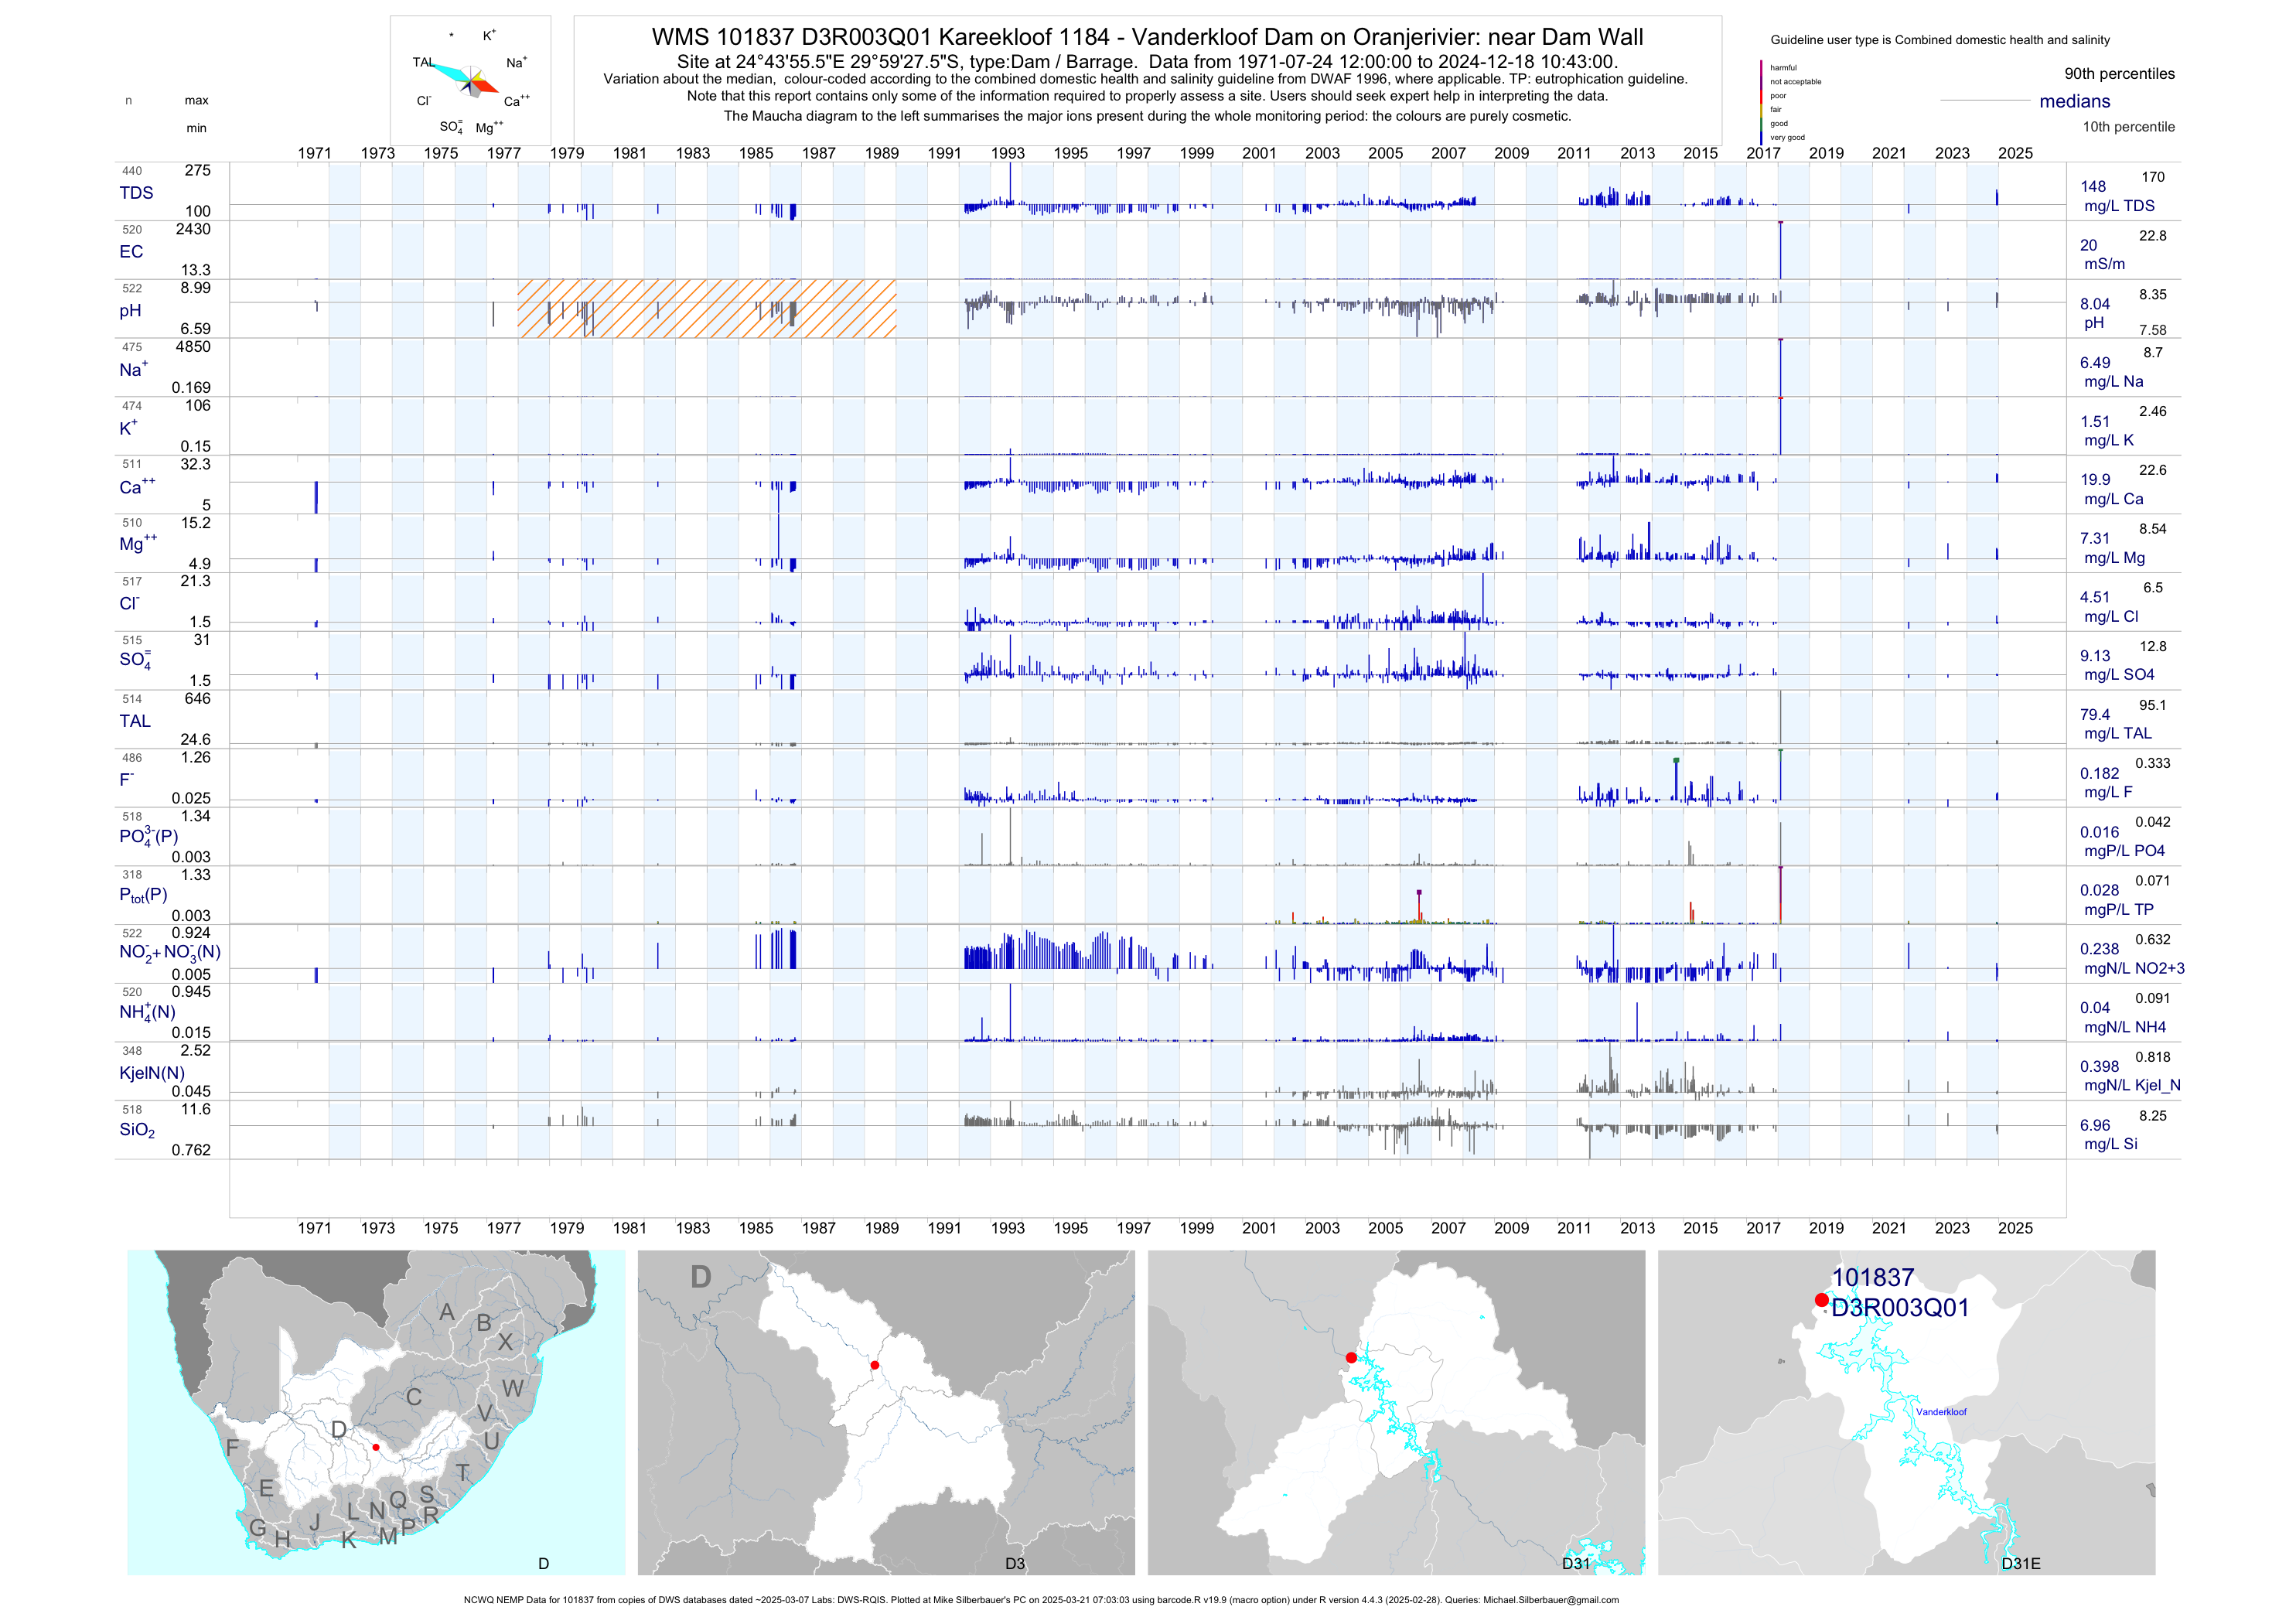Click the red site dot on South Africa map

[376, 1447]
